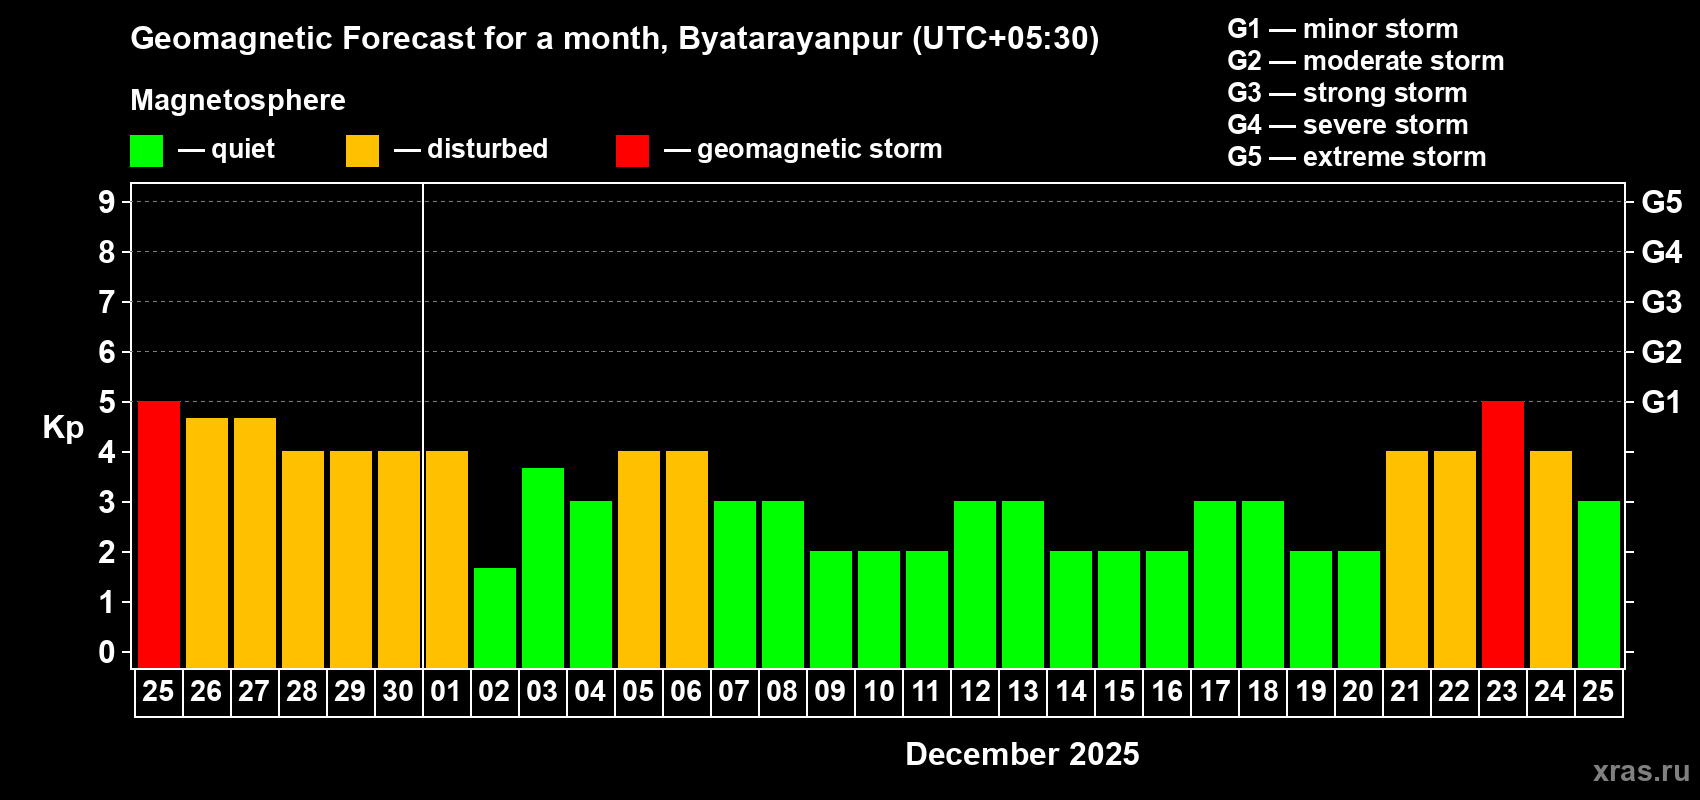Image resolution: width=1700 pixels, height=800 pixels.
Task: Open the xras.ru watermark link
Action: (x=1641, y=771)
